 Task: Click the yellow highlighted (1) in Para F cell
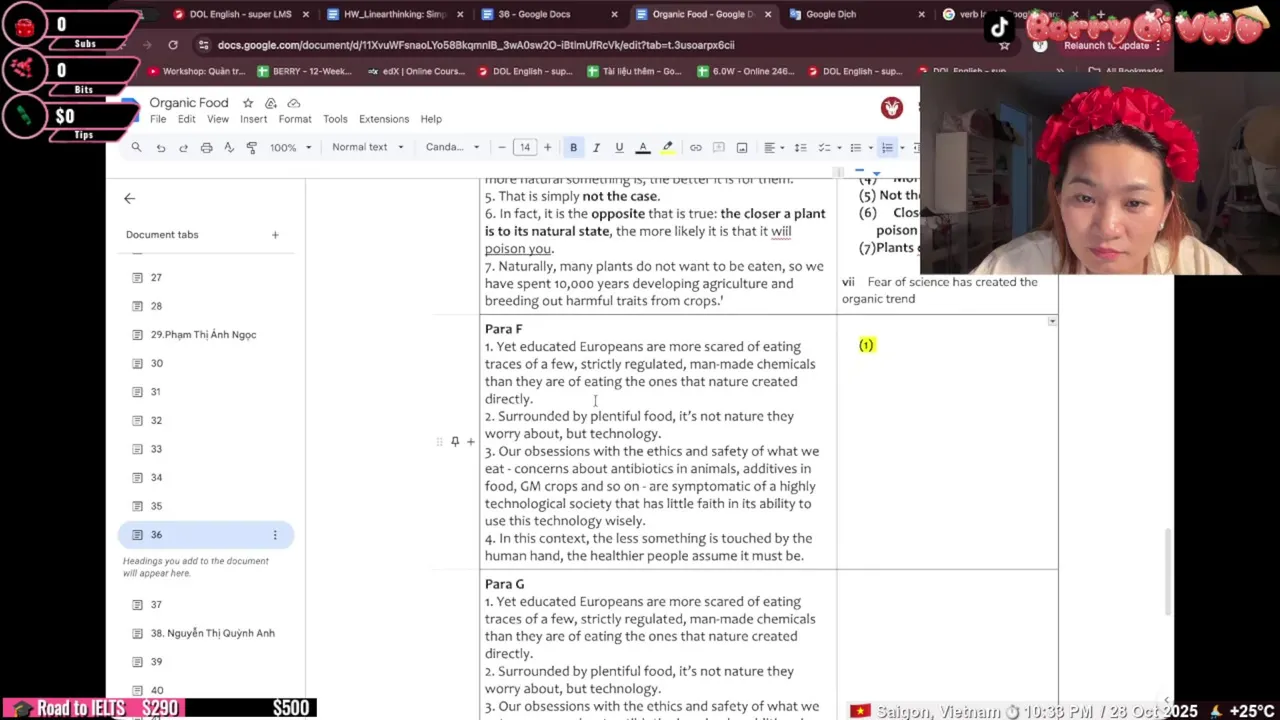click(866, 345)
